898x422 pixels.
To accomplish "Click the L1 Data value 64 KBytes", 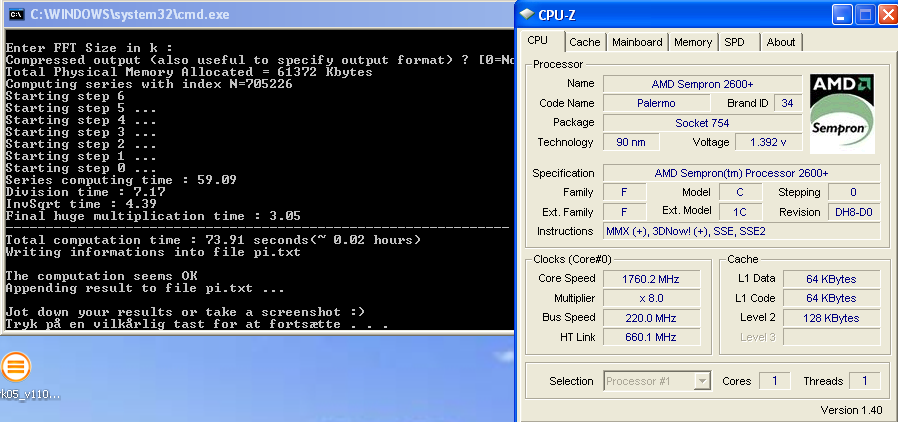I will [x=831, y=279].
